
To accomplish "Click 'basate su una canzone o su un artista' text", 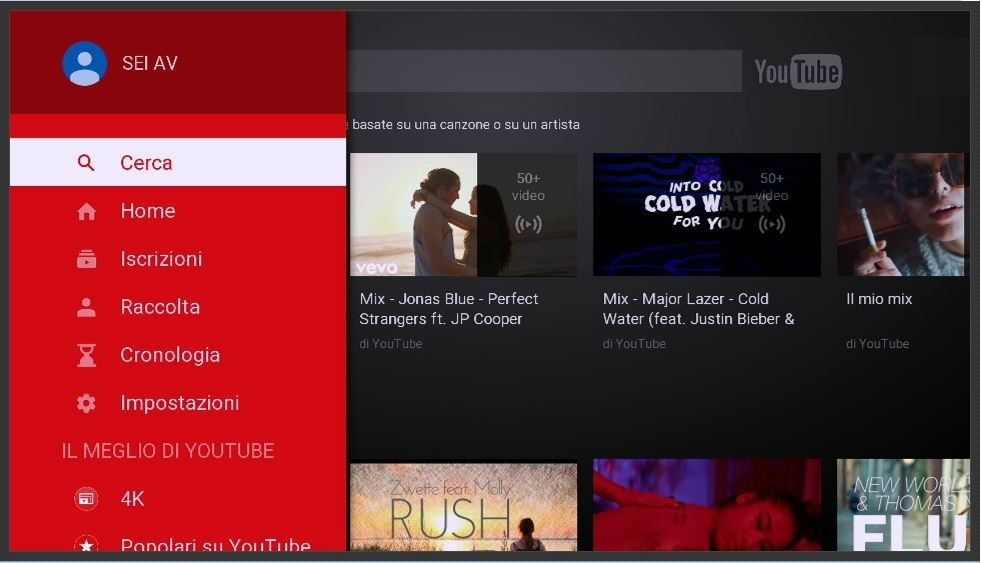I will pyautogui.click(x=465, y=124).
